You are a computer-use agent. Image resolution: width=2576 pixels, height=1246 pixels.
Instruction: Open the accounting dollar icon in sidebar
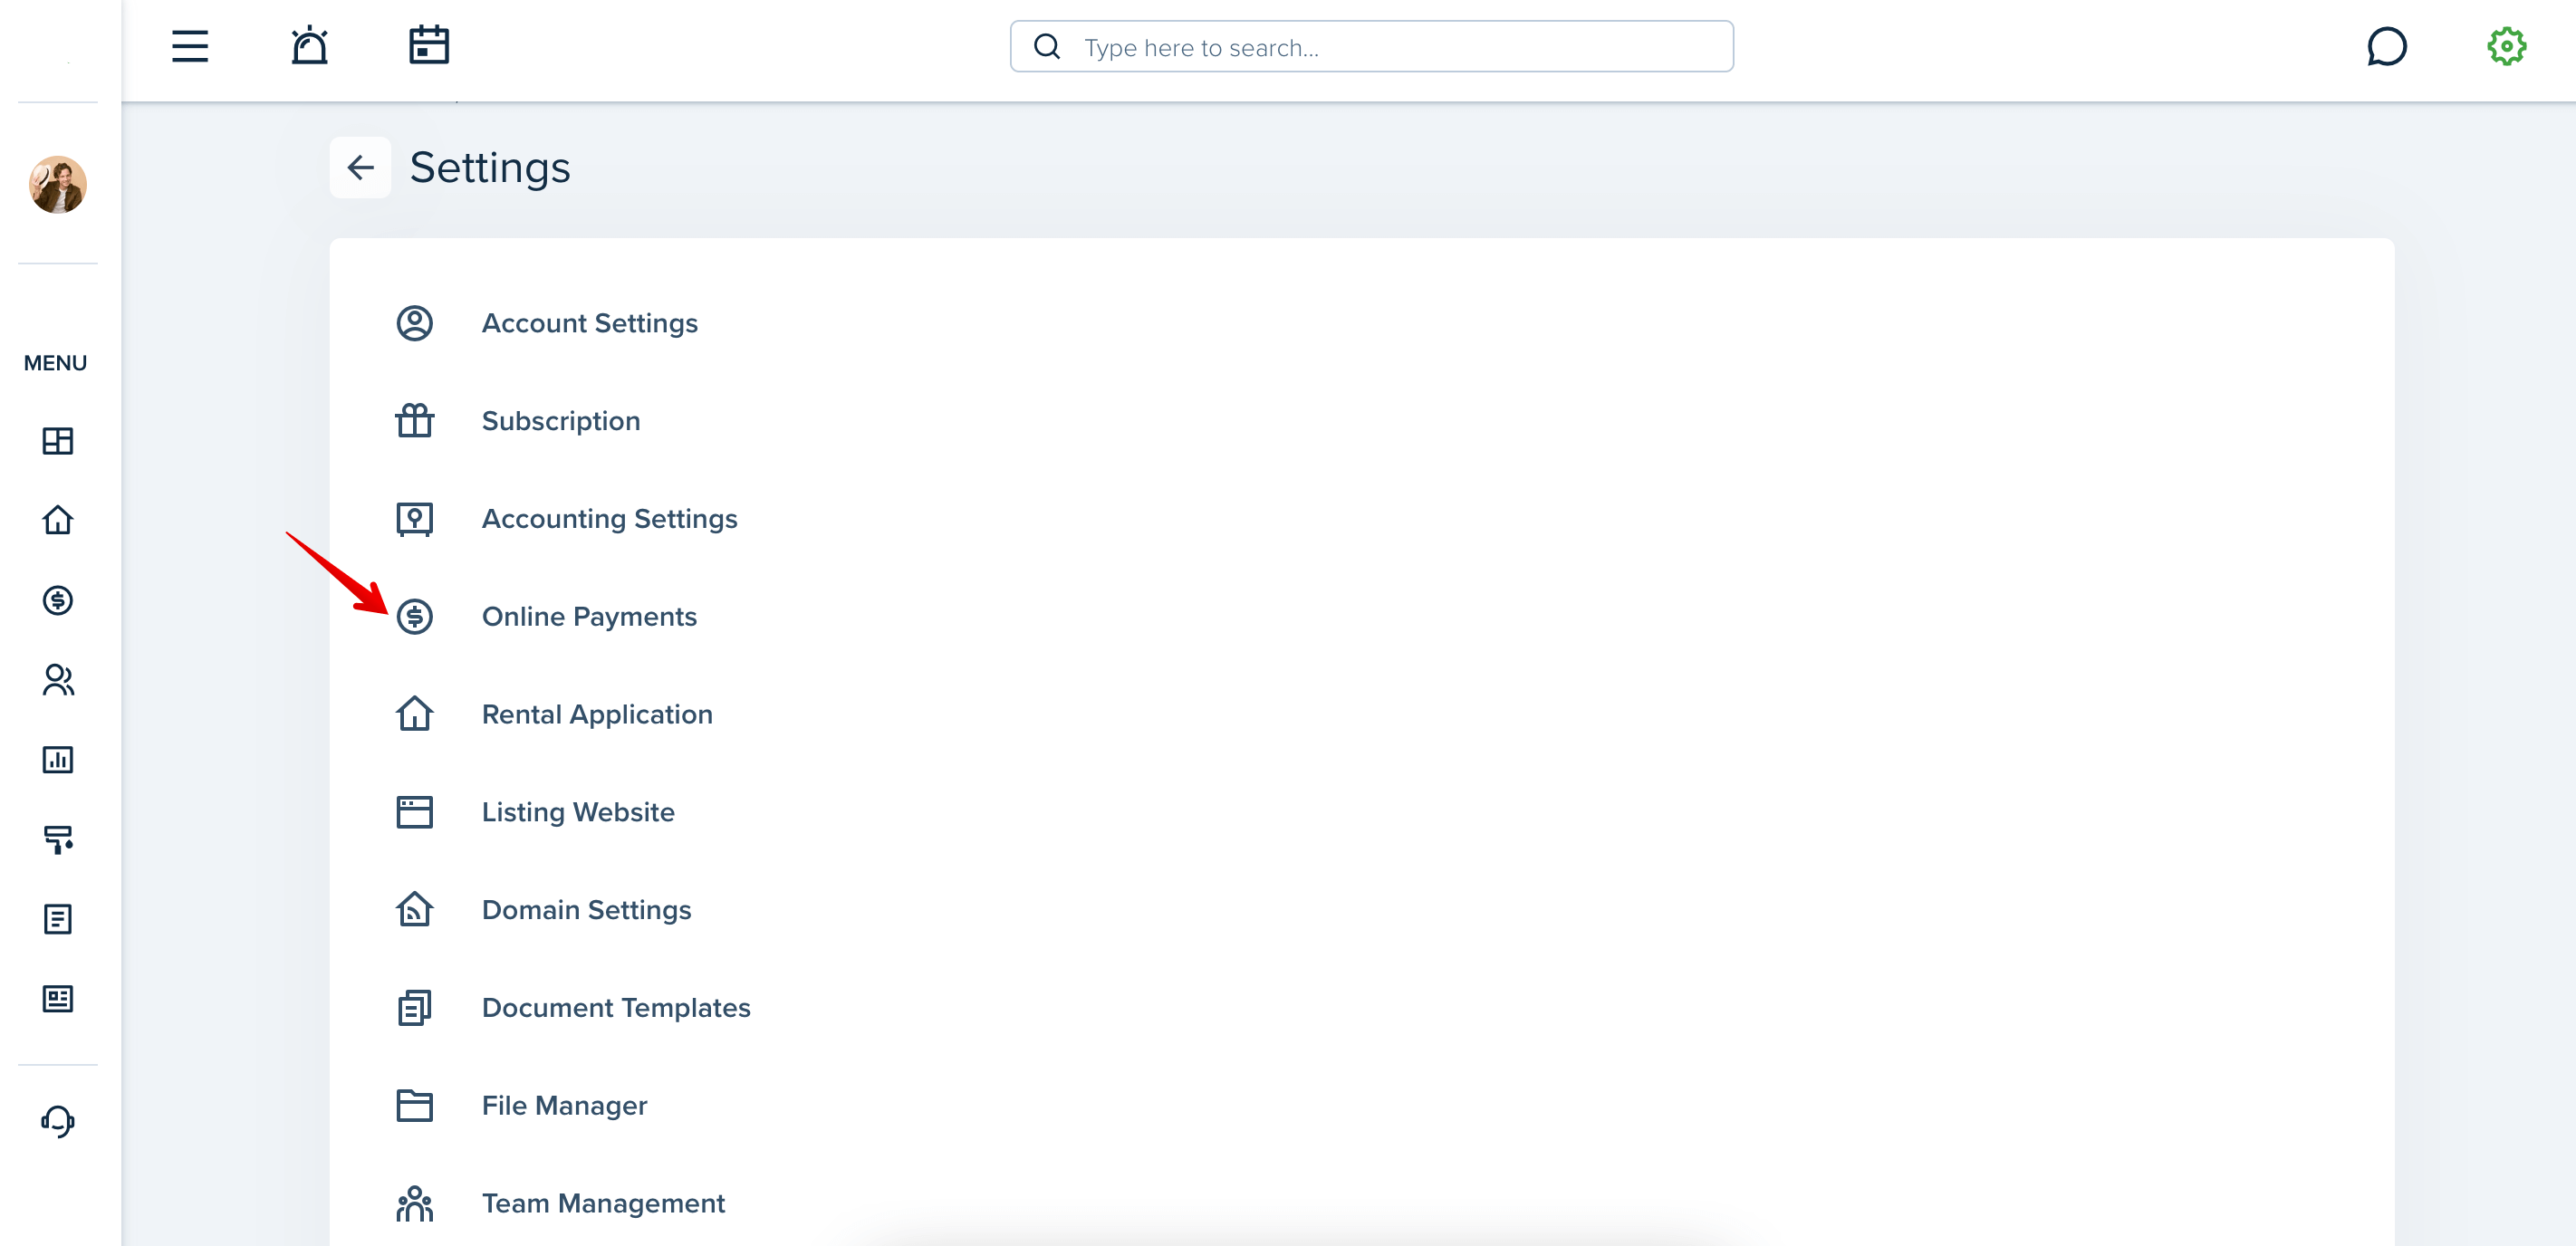58,600
